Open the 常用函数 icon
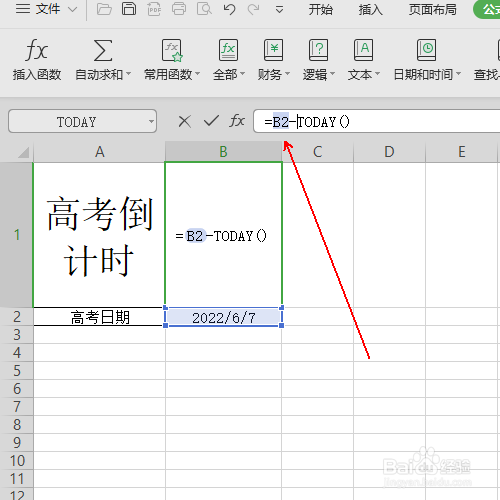This screenshot has width=500, height=500. (x=172, y=50)
